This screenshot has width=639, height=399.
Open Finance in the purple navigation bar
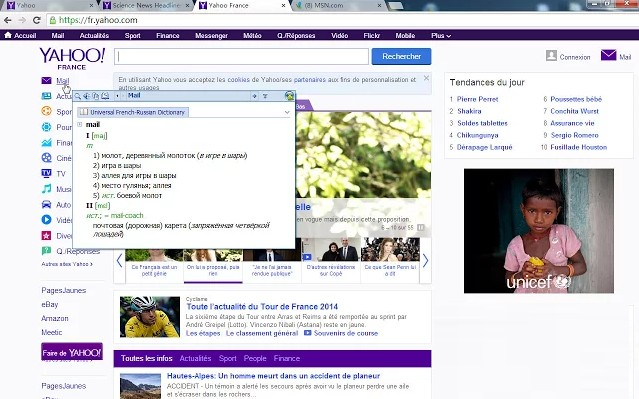[x=168, y=35]
